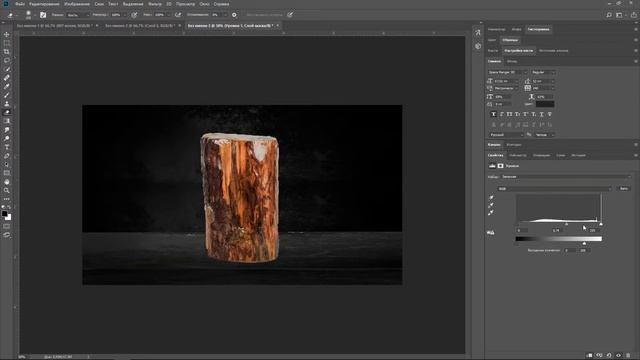The image size is (640, 360).
Task: Toggle Quick Mask mode in toolbar
Action: tap(7, 227)
